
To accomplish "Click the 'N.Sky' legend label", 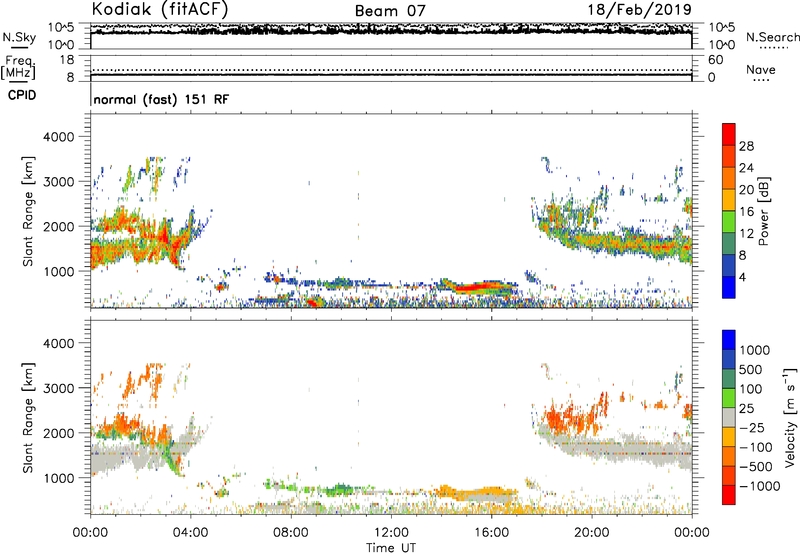I will tap(19, 38).
